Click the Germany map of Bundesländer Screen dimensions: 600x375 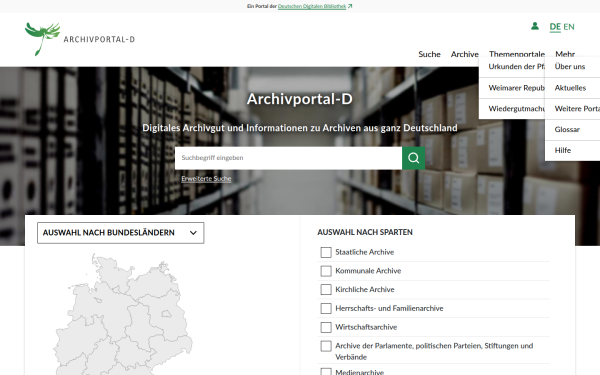[122, 314]
